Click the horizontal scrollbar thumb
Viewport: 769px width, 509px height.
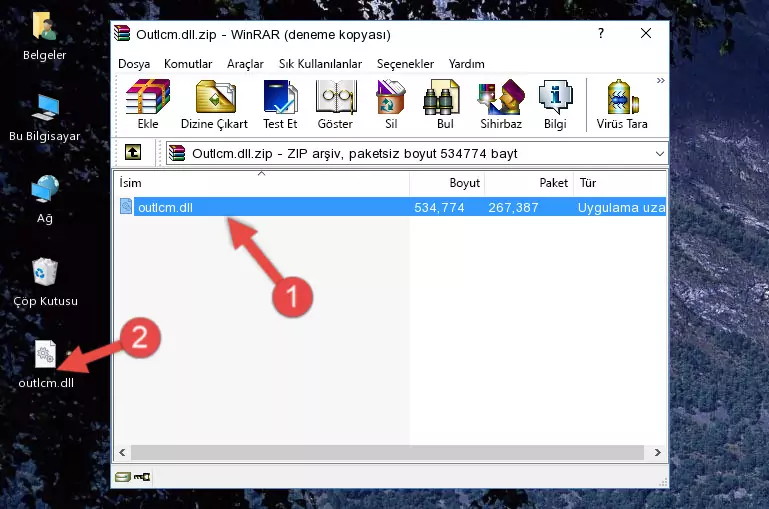click(387, 453)
